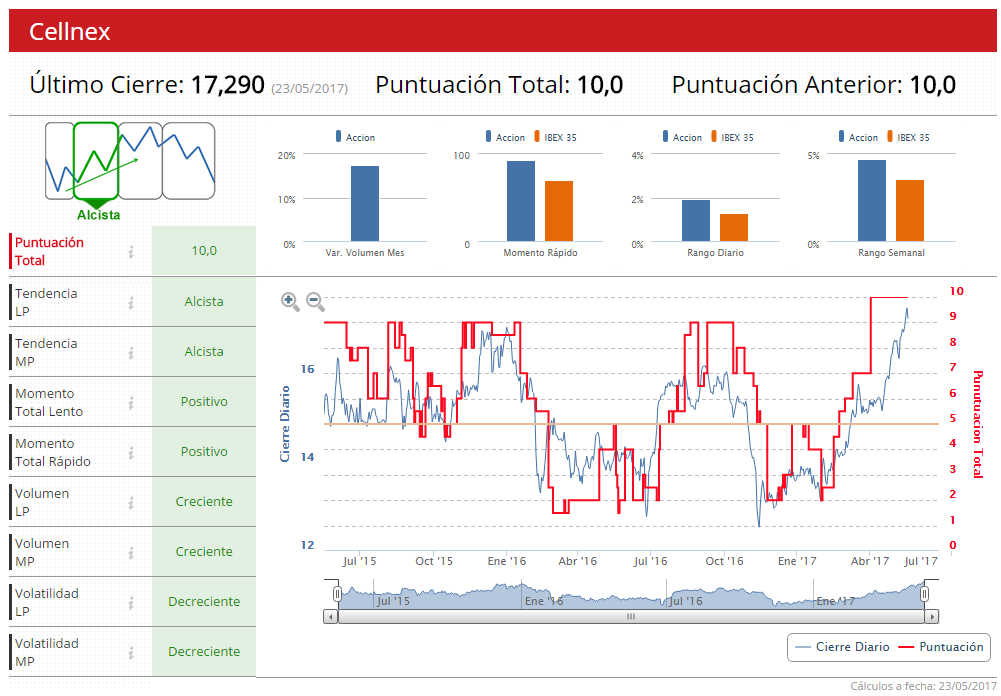Toggle Accion legend in Rango Diario chart
Viewport: 1001px width, 696px height.
tap(682, 137)
